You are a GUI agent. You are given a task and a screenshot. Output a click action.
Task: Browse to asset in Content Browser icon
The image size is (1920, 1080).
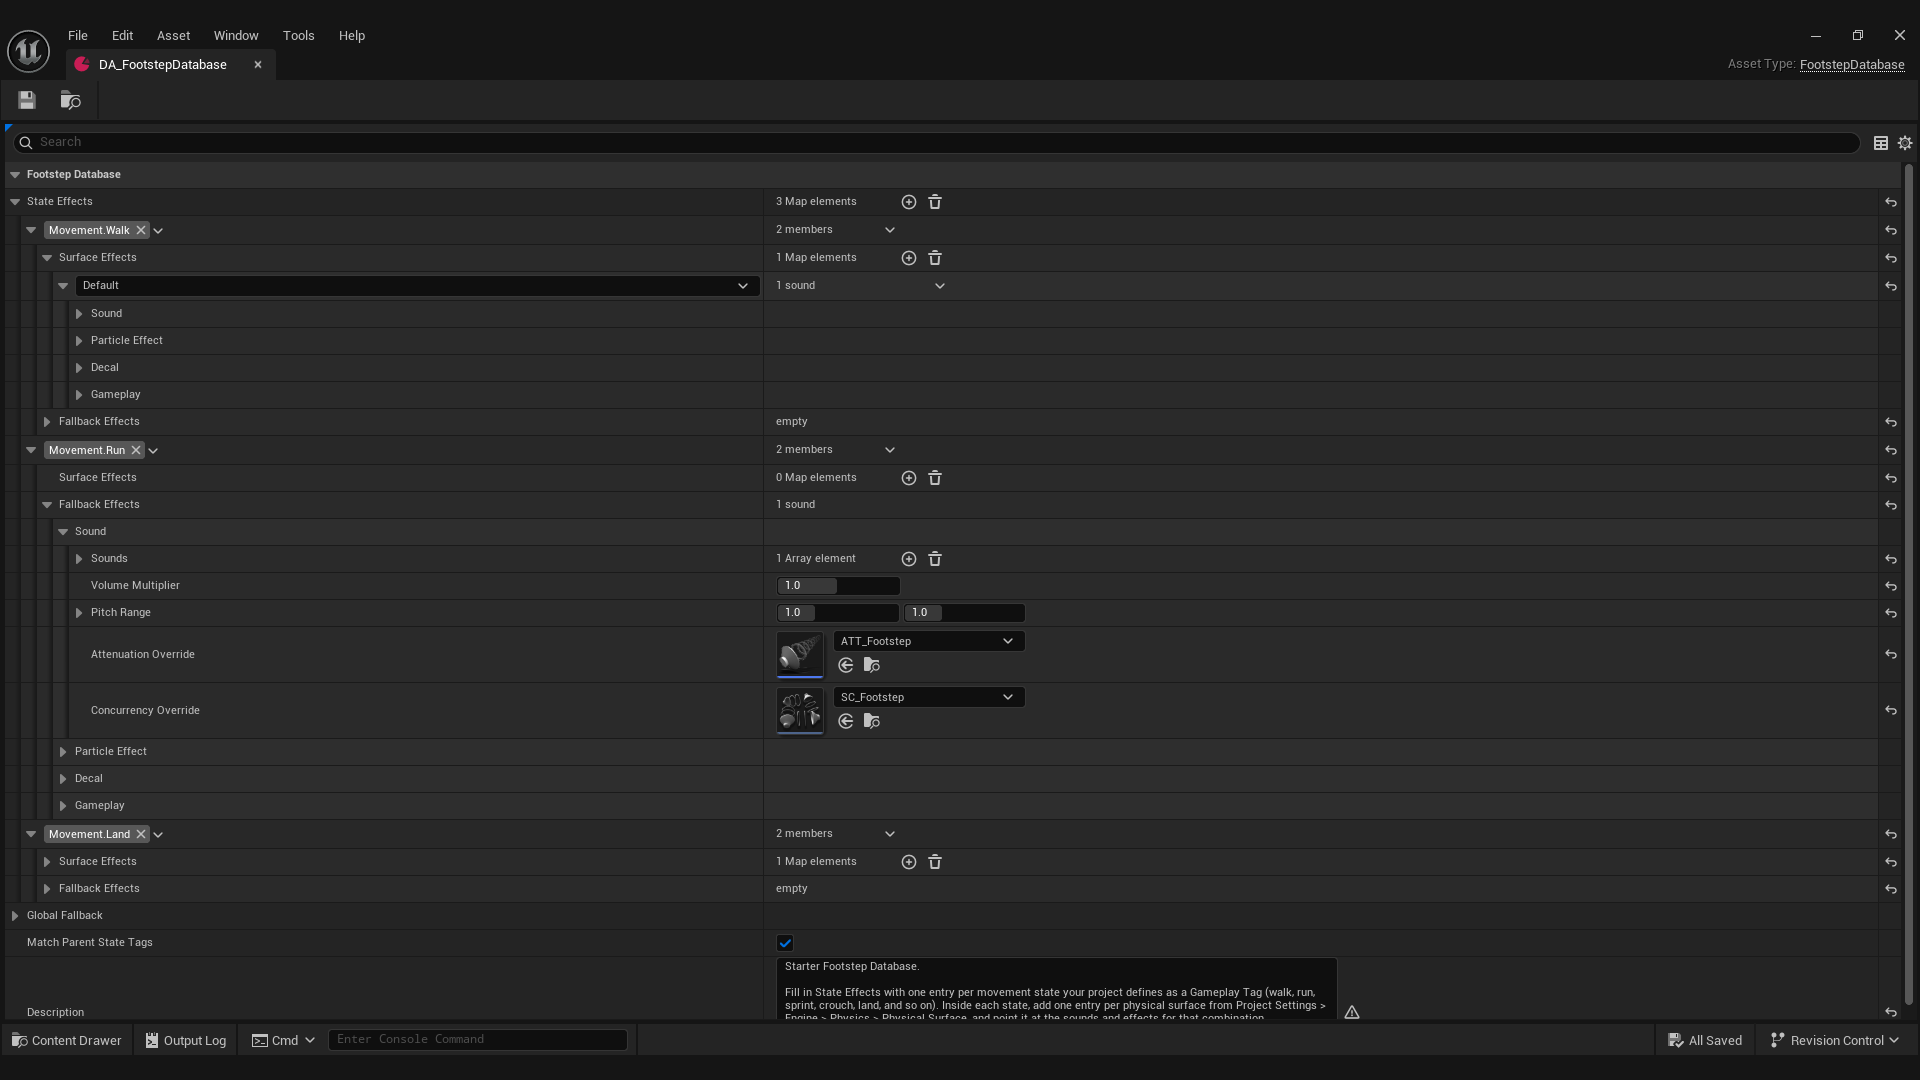pyautogui.click(x=70, y=100)
